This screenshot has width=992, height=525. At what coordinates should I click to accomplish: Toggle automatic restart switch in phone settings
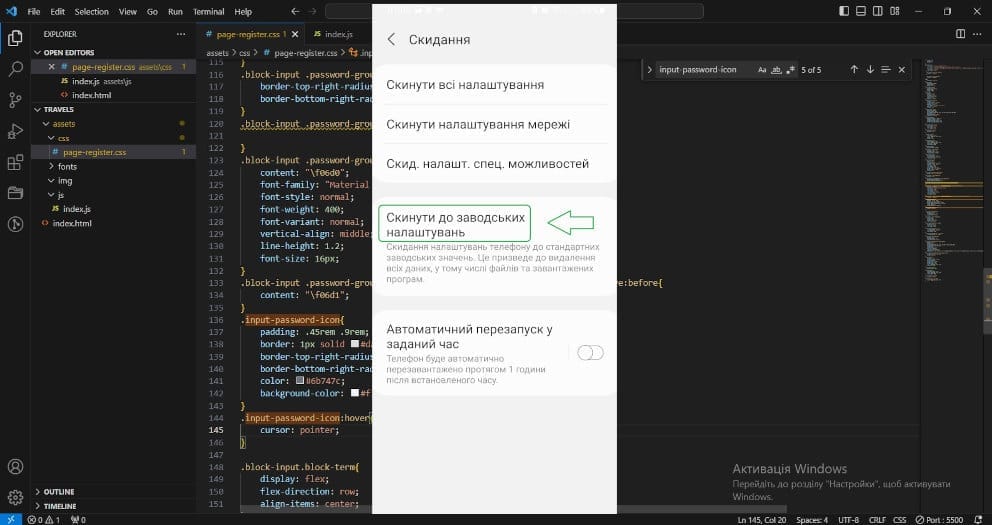click(591, 352)
